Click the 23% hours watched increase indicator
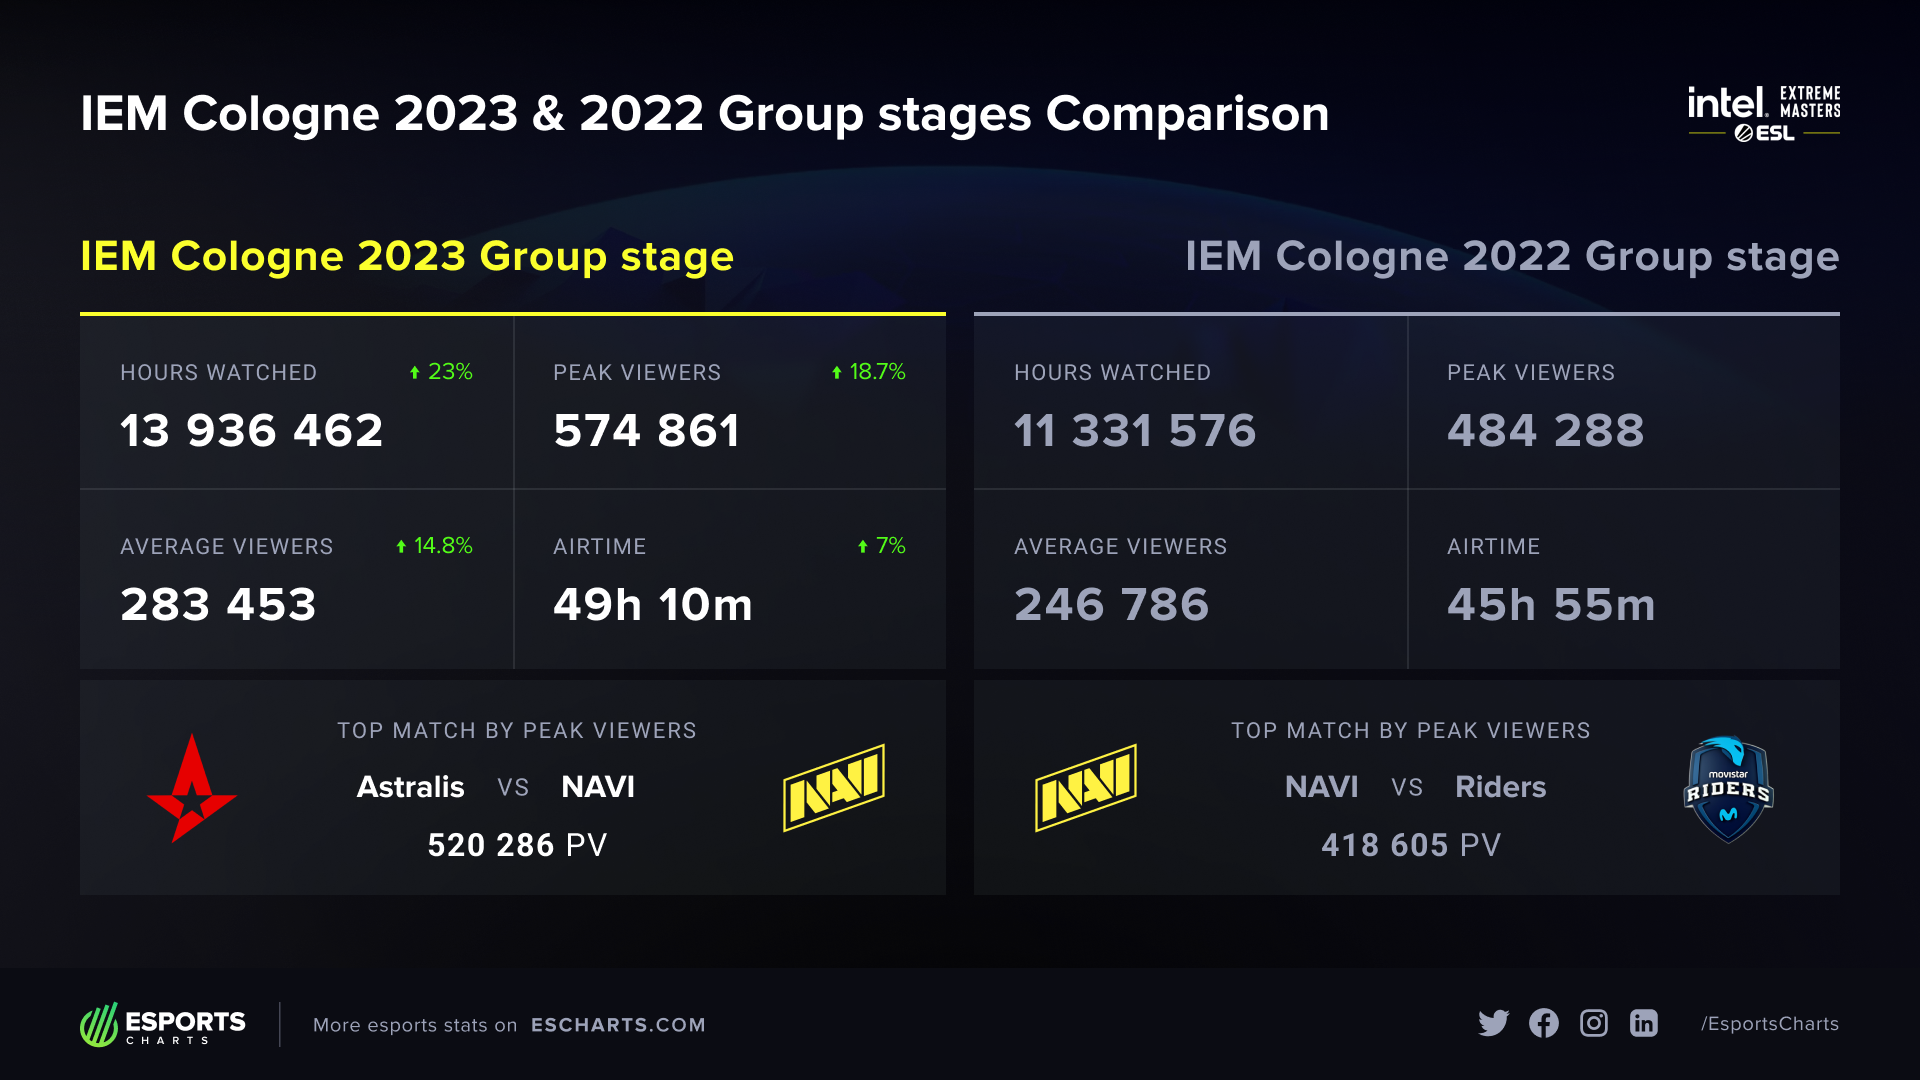 click(x=441, y=372)
